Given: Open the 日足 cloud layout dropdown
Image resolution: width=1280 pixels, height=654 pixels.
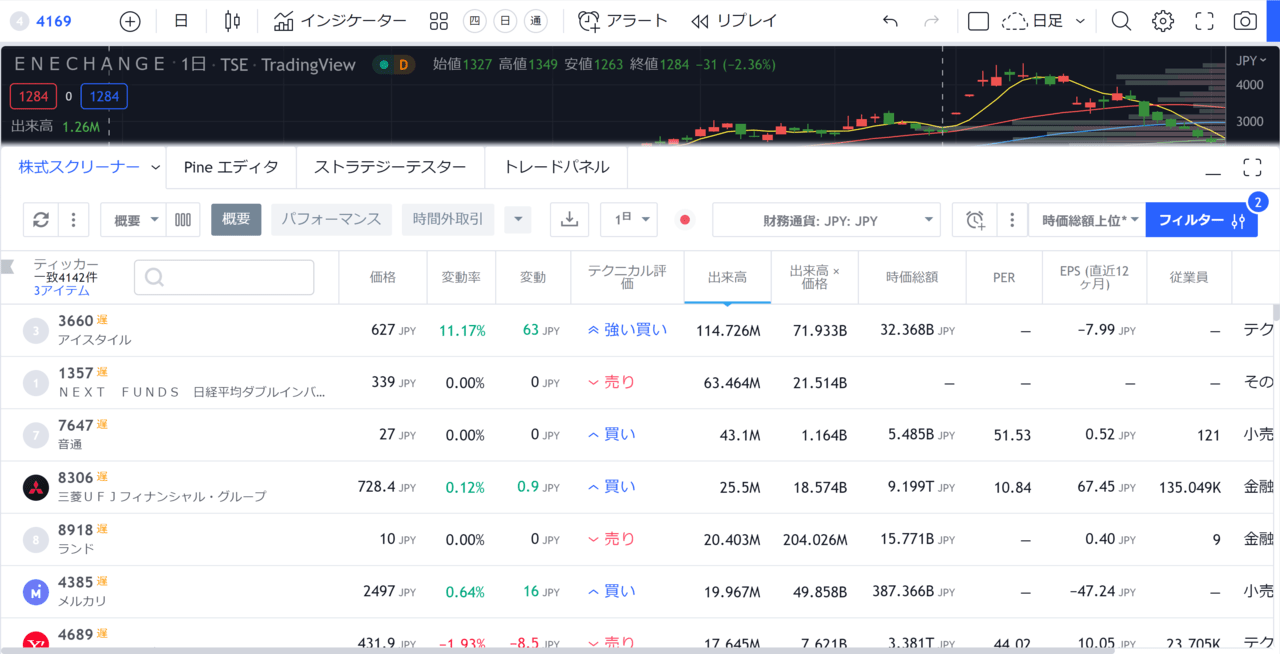Looking at the screenshot, I should (1045, 21).
